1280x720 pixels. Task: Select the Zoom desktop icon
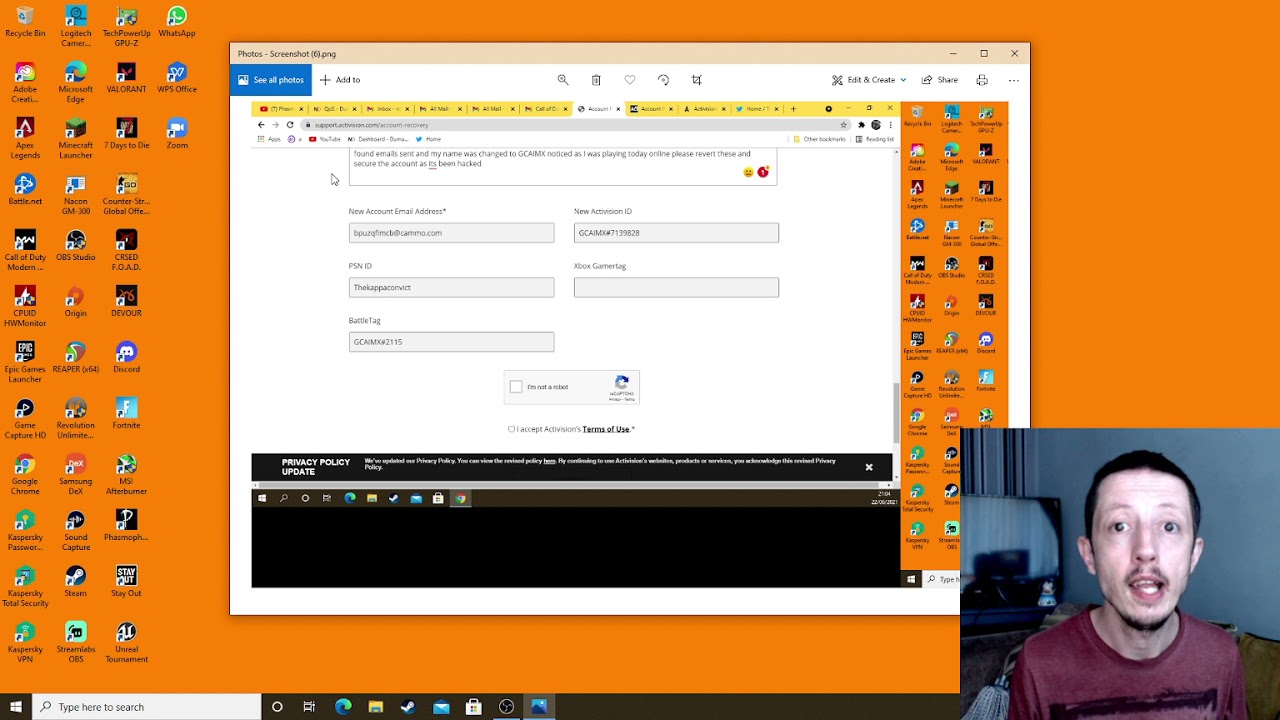coord(177,134)
